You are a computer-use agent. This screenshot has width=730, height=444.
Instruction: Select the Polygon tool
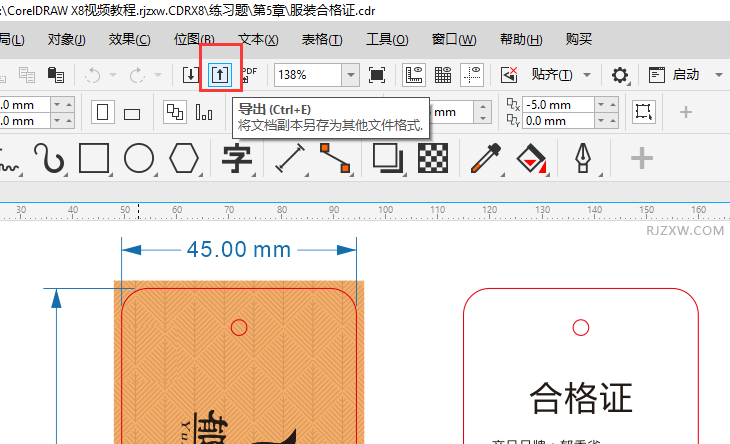184,159
